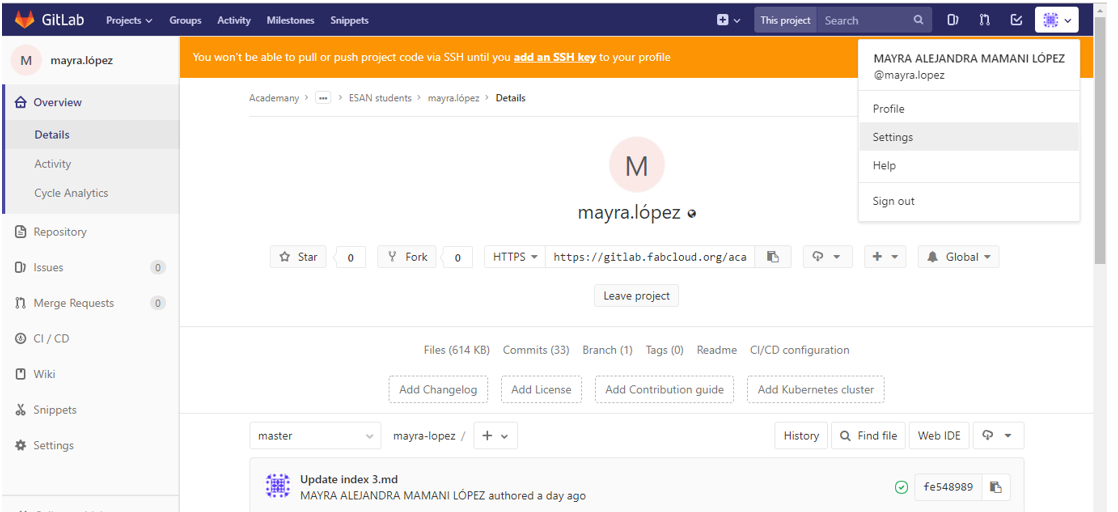
Task: Expand the HTTPS protocol dropdown
Action: coord(515,257)
